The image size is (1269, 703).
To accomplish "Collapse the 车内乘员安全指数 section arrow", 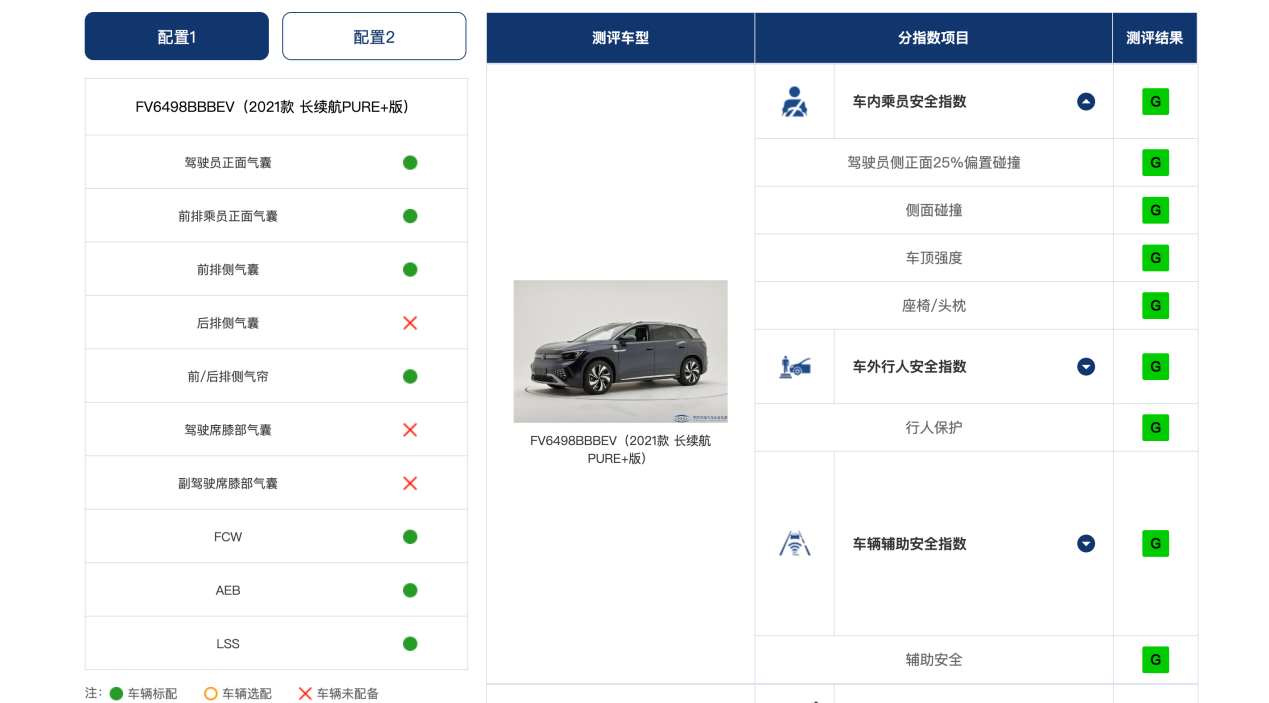I will click(x=1086, y=102).
